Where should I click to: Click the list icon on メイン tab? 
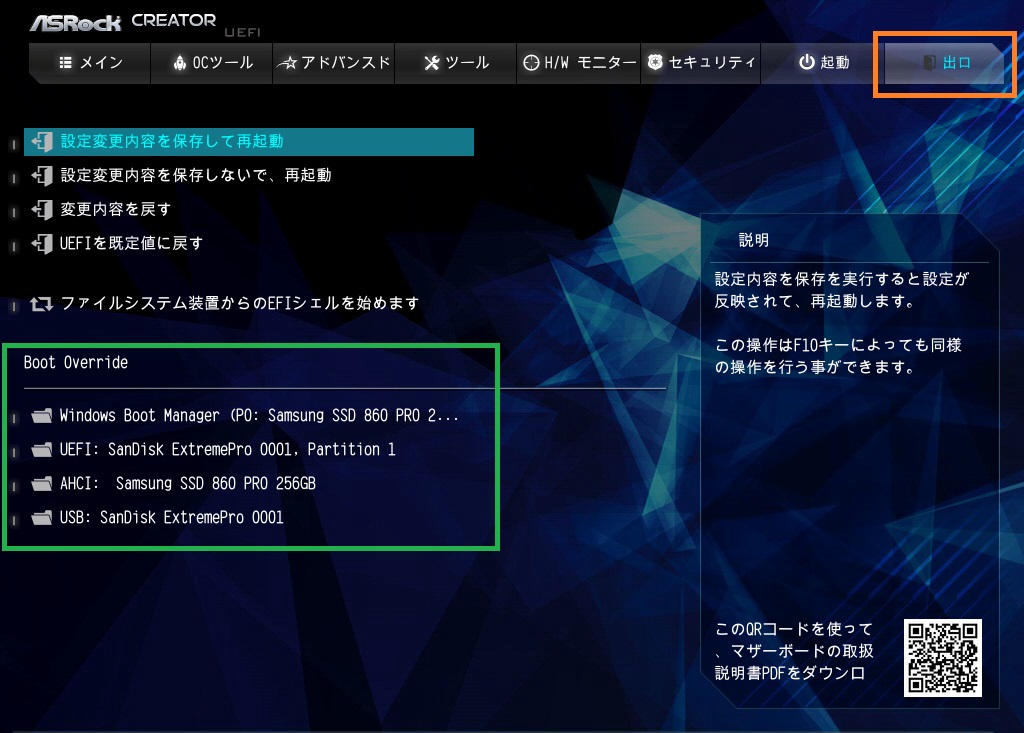click(65, 63)
